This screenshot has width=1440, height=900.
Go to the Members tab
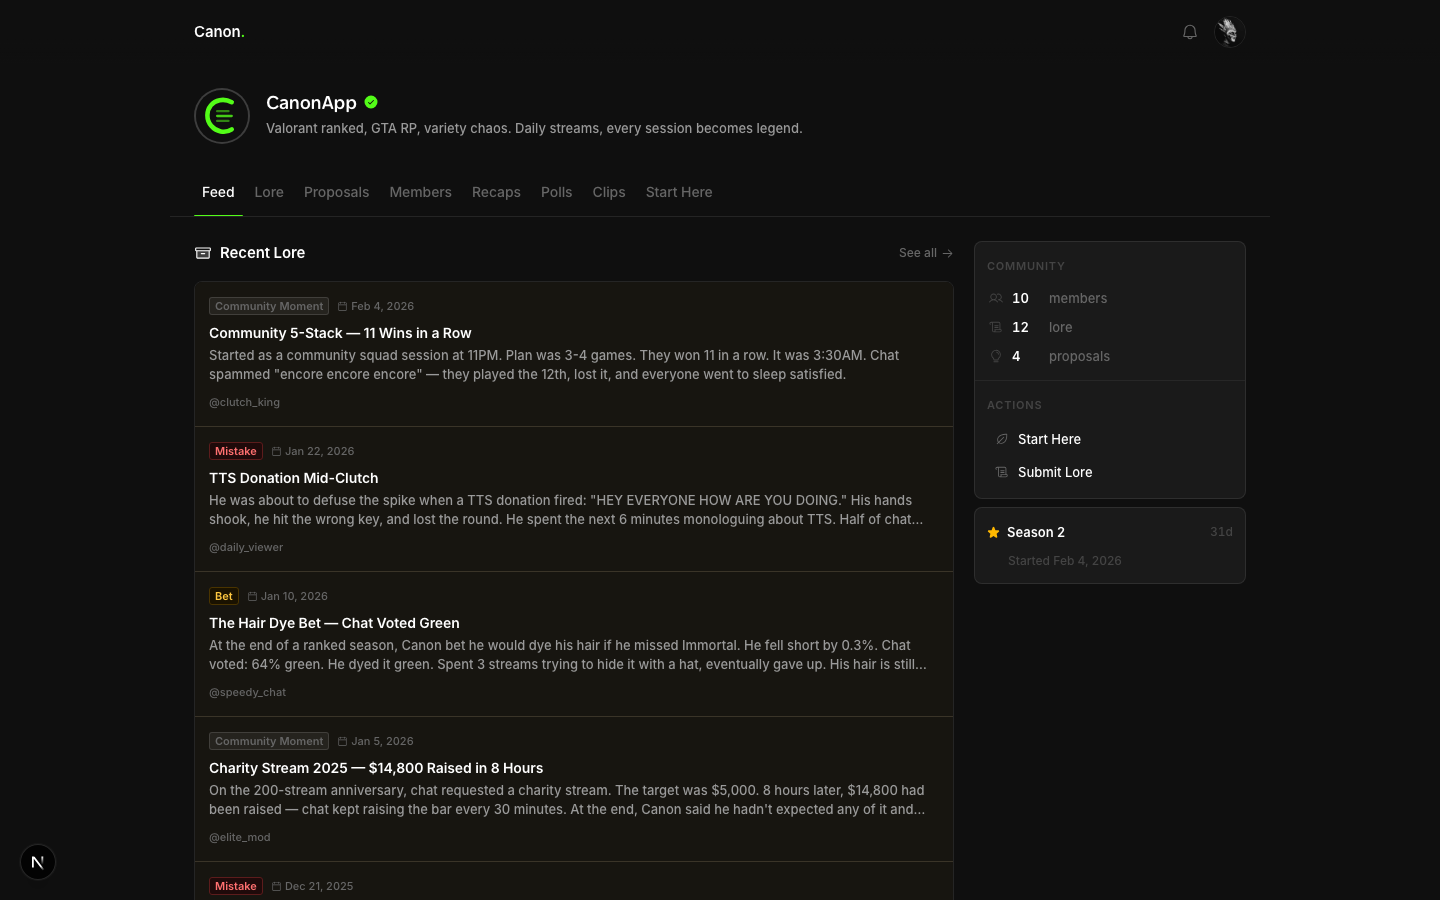click(420, 192)
